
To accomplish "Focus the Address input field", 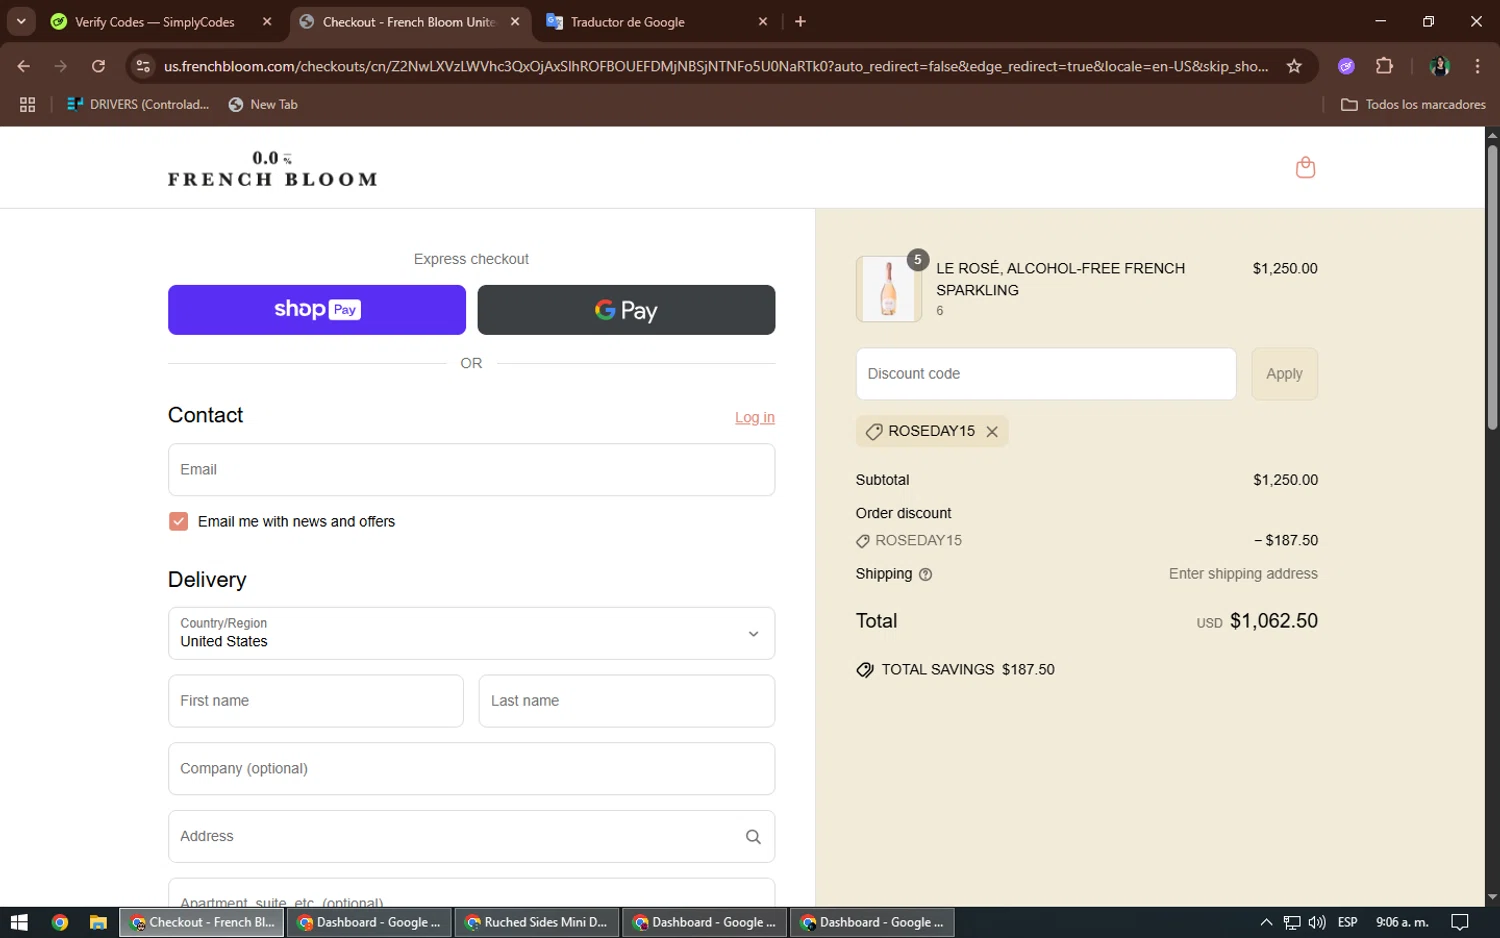I will coord(471,837).
